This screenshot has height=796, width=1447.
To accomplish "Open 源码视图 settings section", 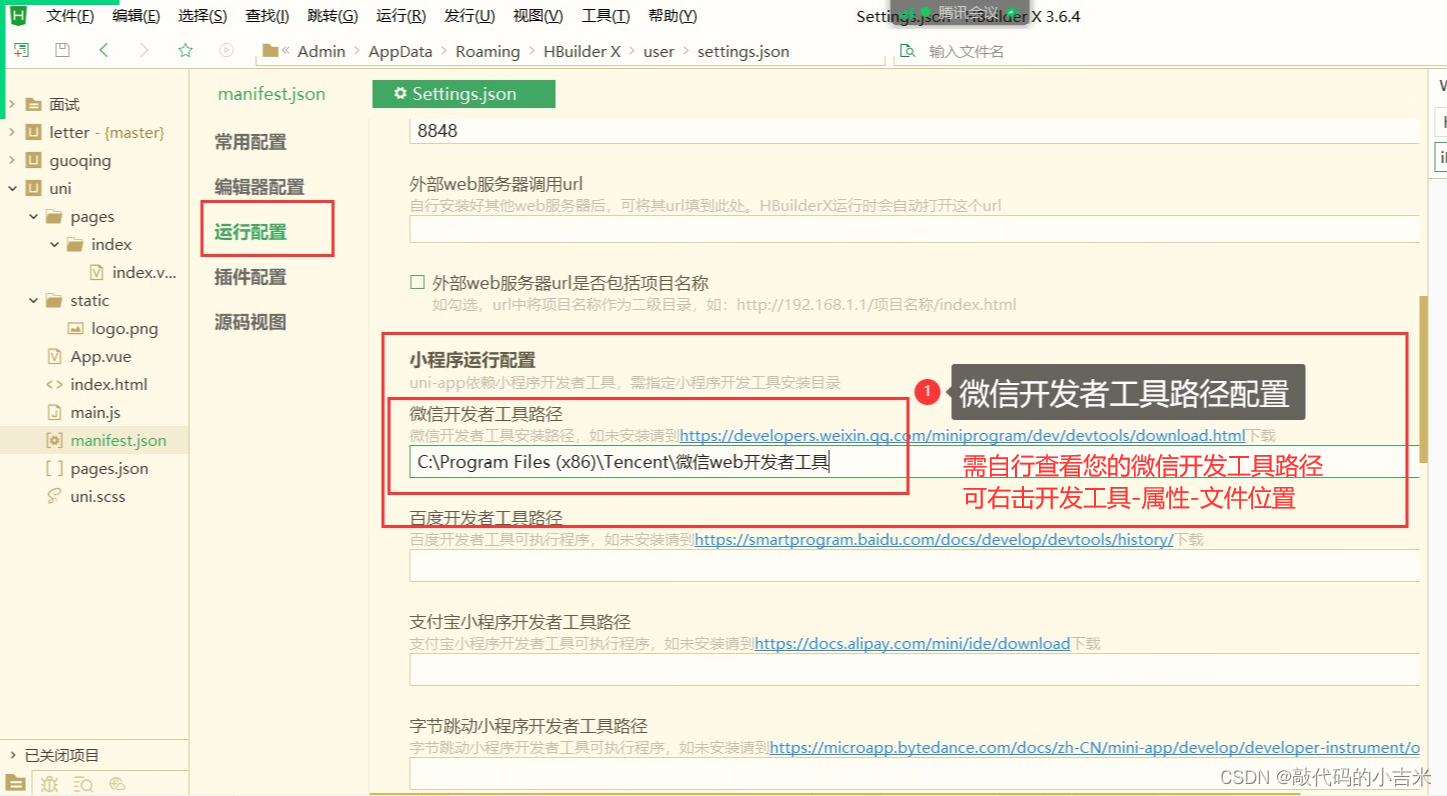I will click(251, 322).
